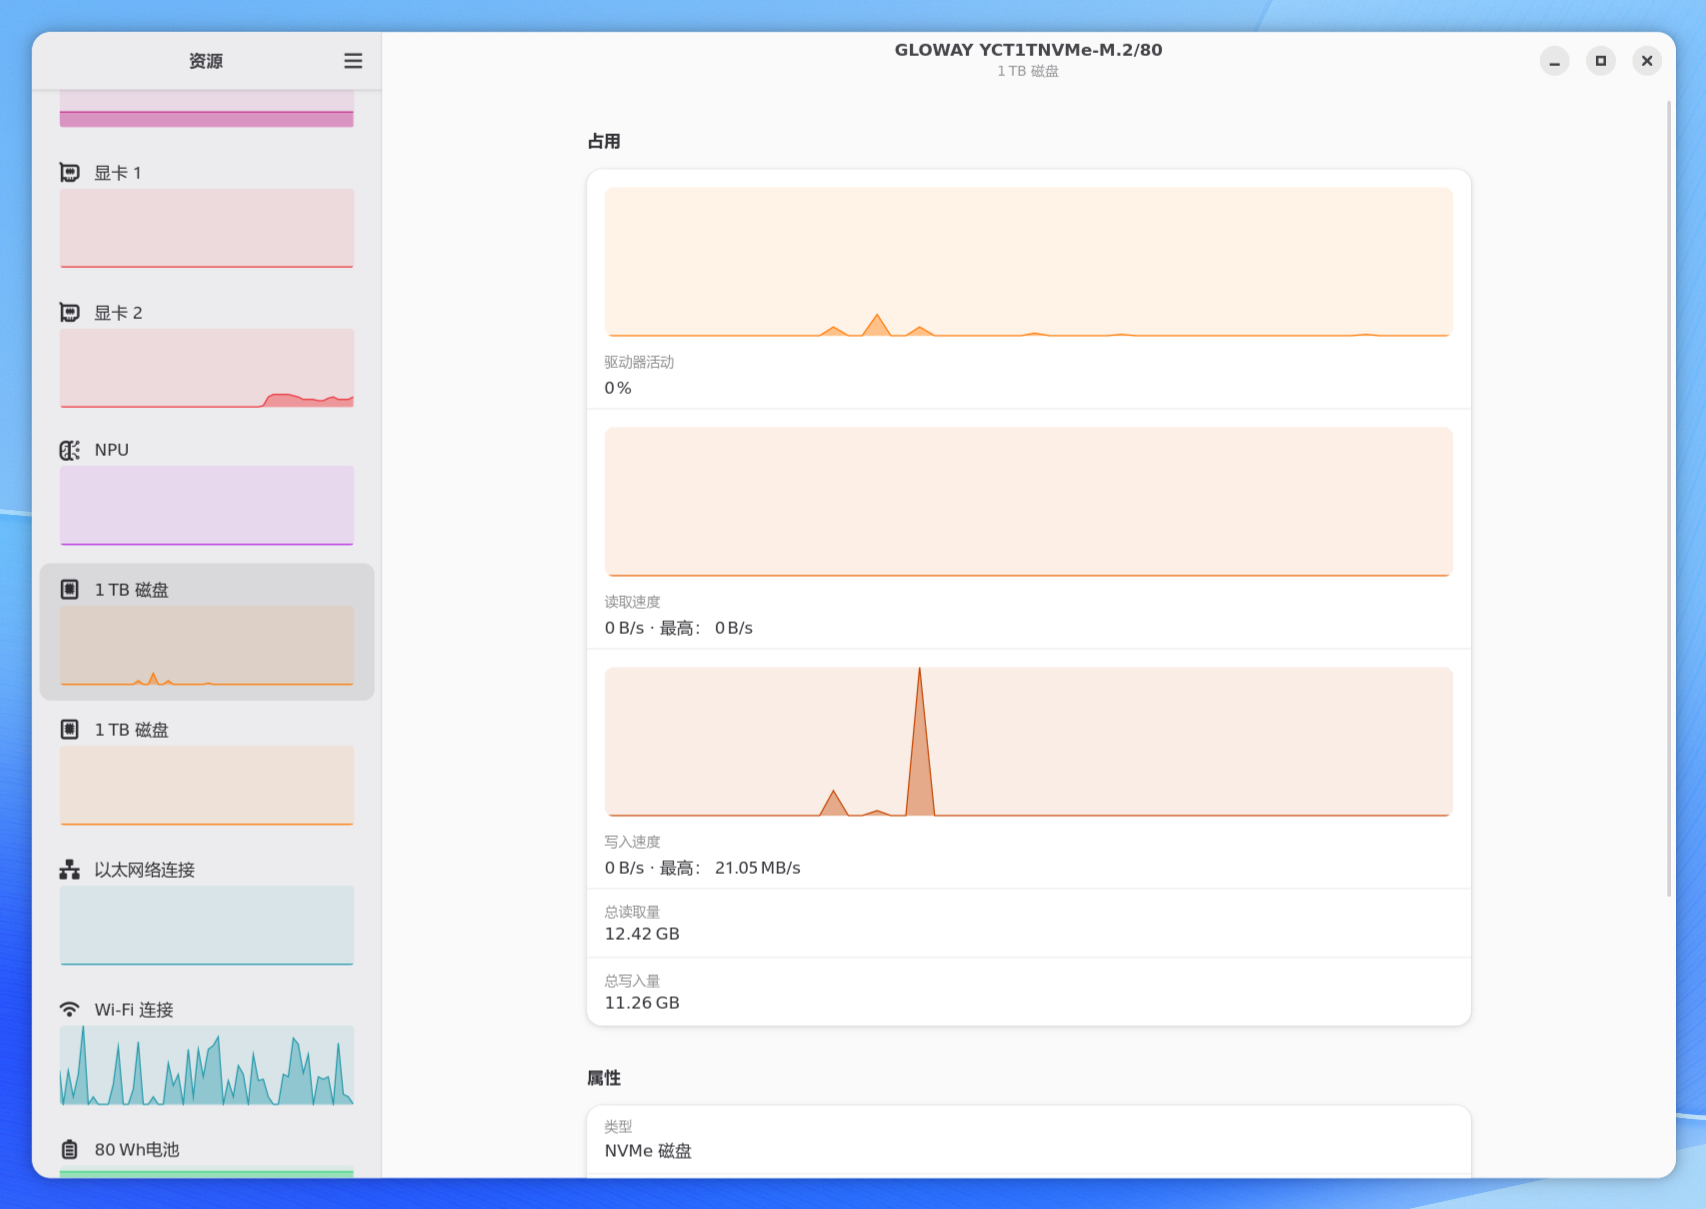The width and height of the screenshot is (1706, 1209).
Task: Click the GLOWAY YCT1TNVMe-M.2/80 window title
Action: [1028, 50]
